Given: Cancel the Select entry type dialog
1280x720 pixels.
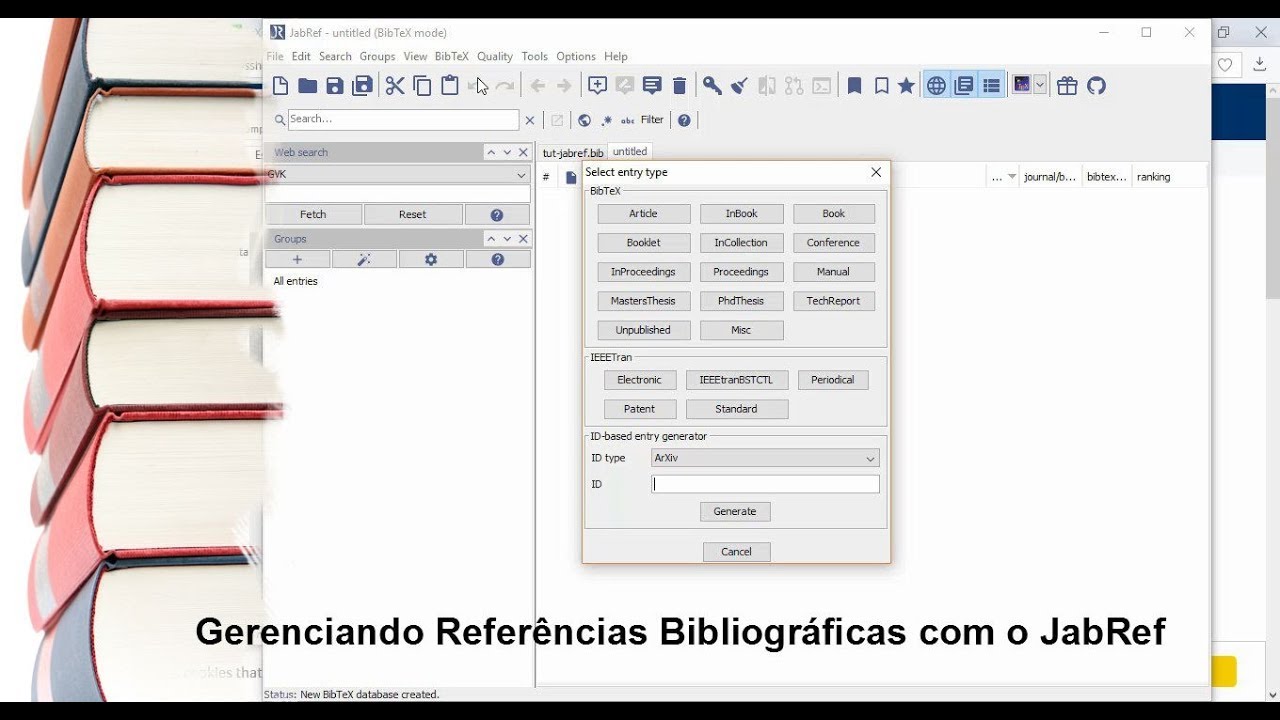Looking at the screenshot, I should click(736, 552).
